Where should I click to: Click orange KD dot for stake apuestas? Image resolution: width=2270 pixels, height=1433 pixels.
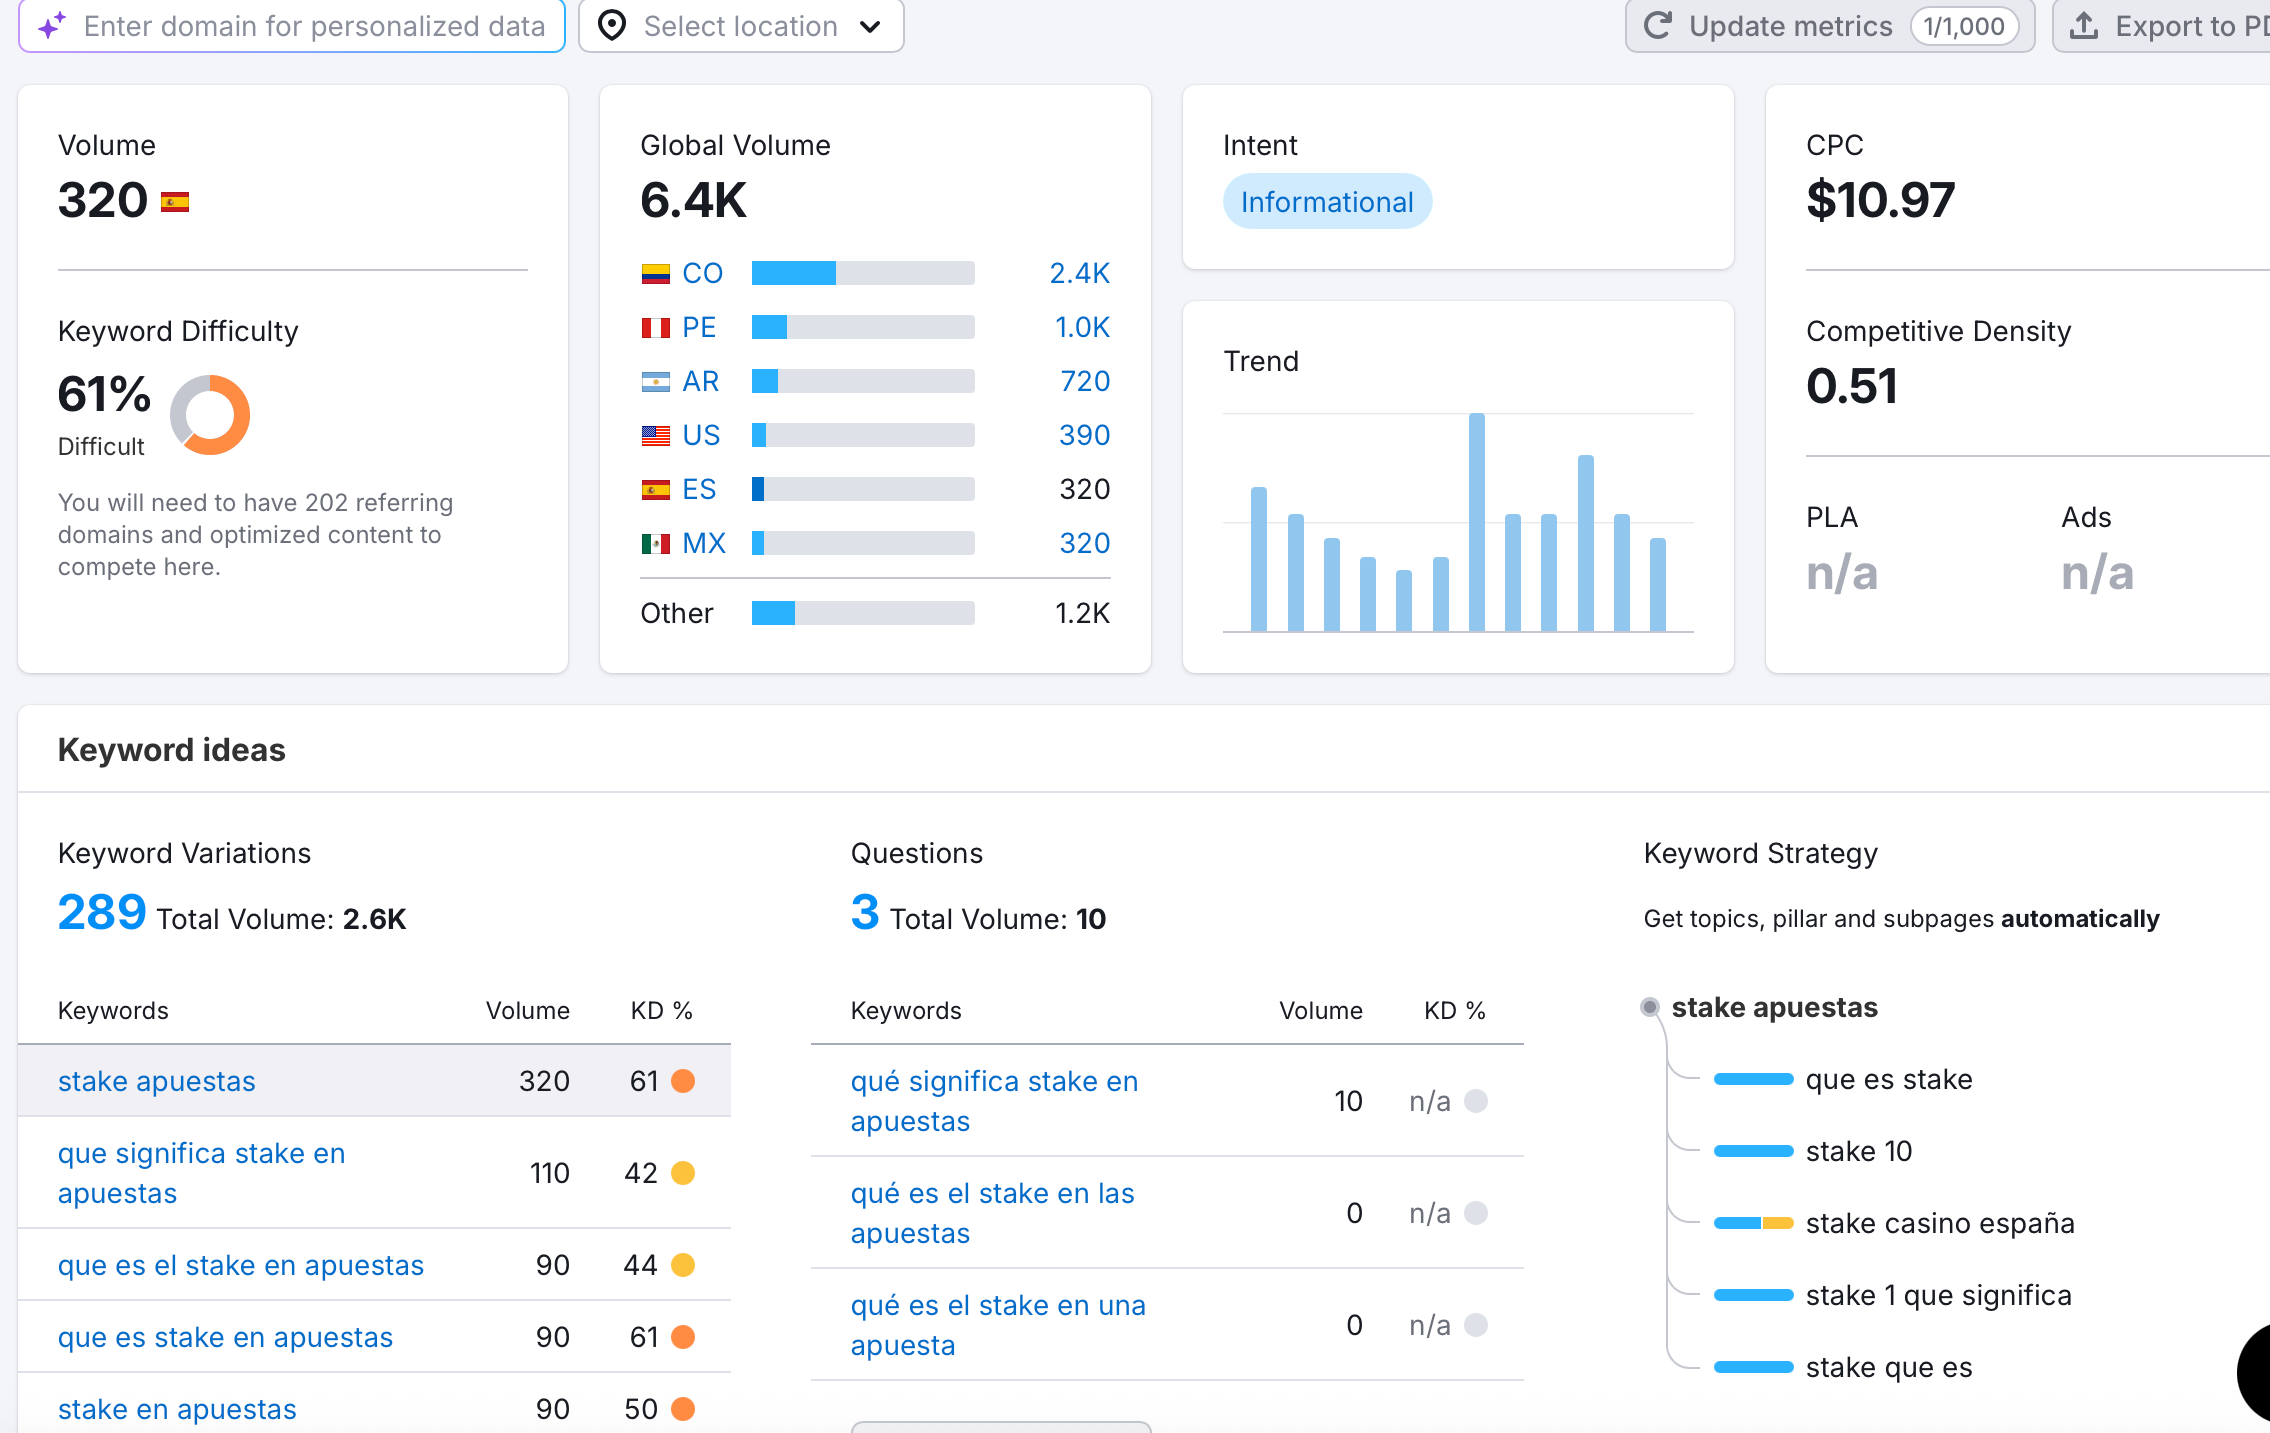pyautogui.click(x=683, y=1081)
